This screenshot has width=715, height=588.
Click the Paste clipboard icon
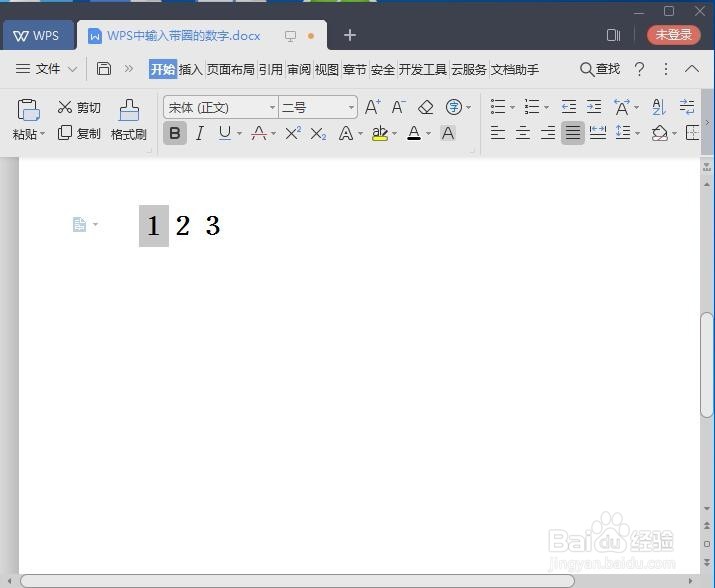point(28,110)
